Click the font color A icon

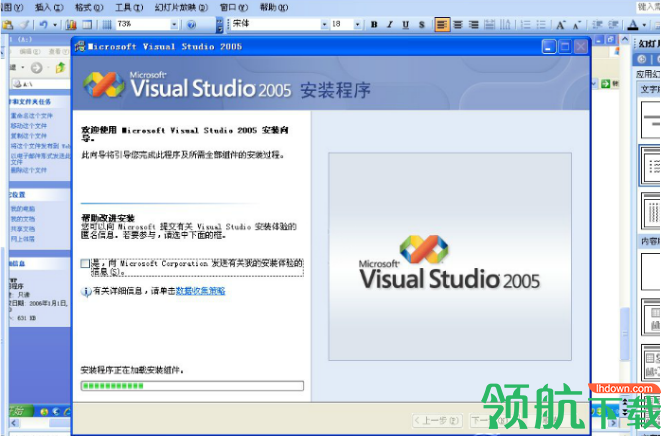[x=633, y=24]
